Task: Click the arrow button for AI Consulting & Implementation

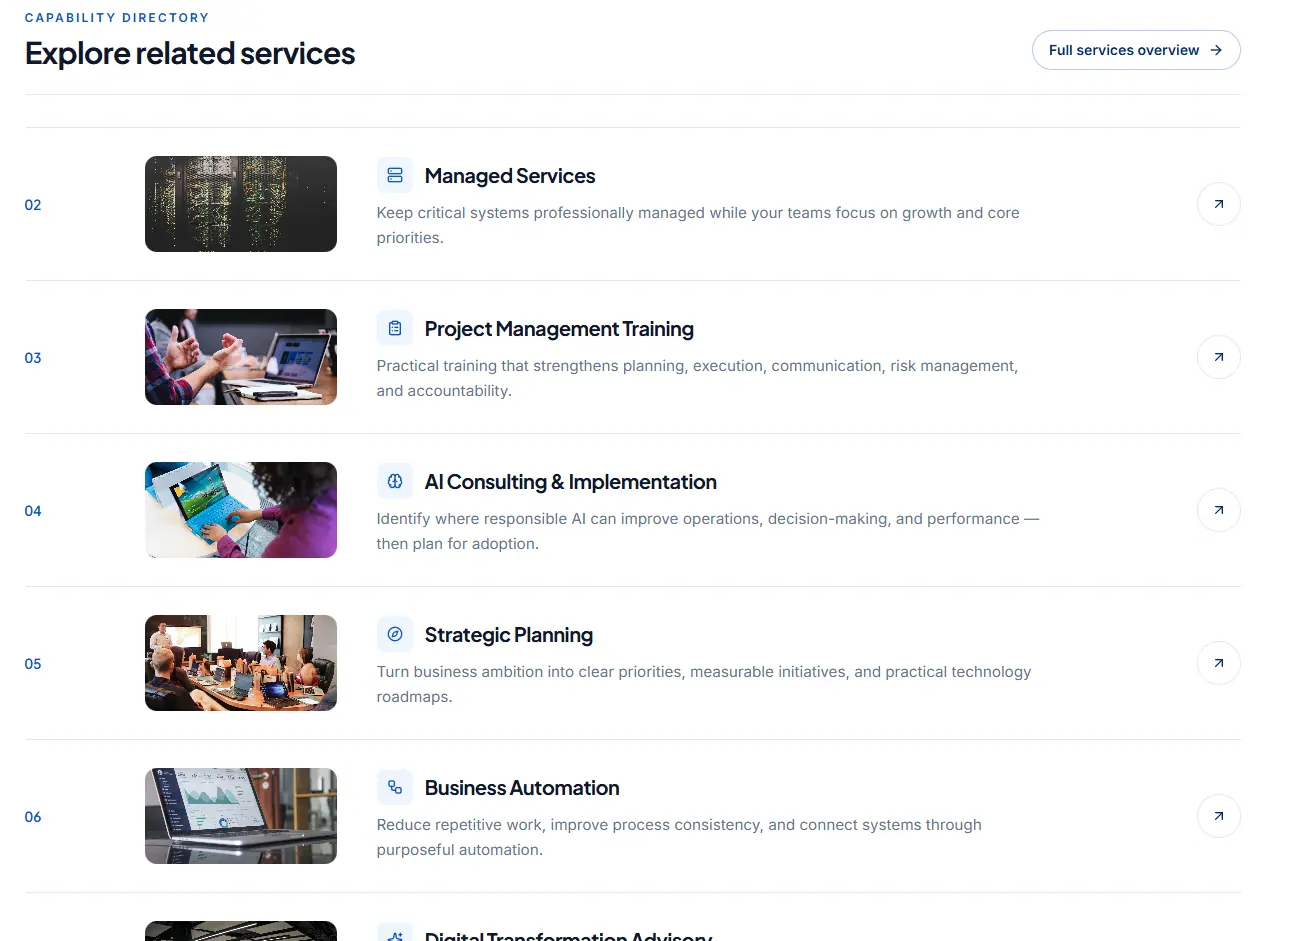Action: click(1219, 510)
